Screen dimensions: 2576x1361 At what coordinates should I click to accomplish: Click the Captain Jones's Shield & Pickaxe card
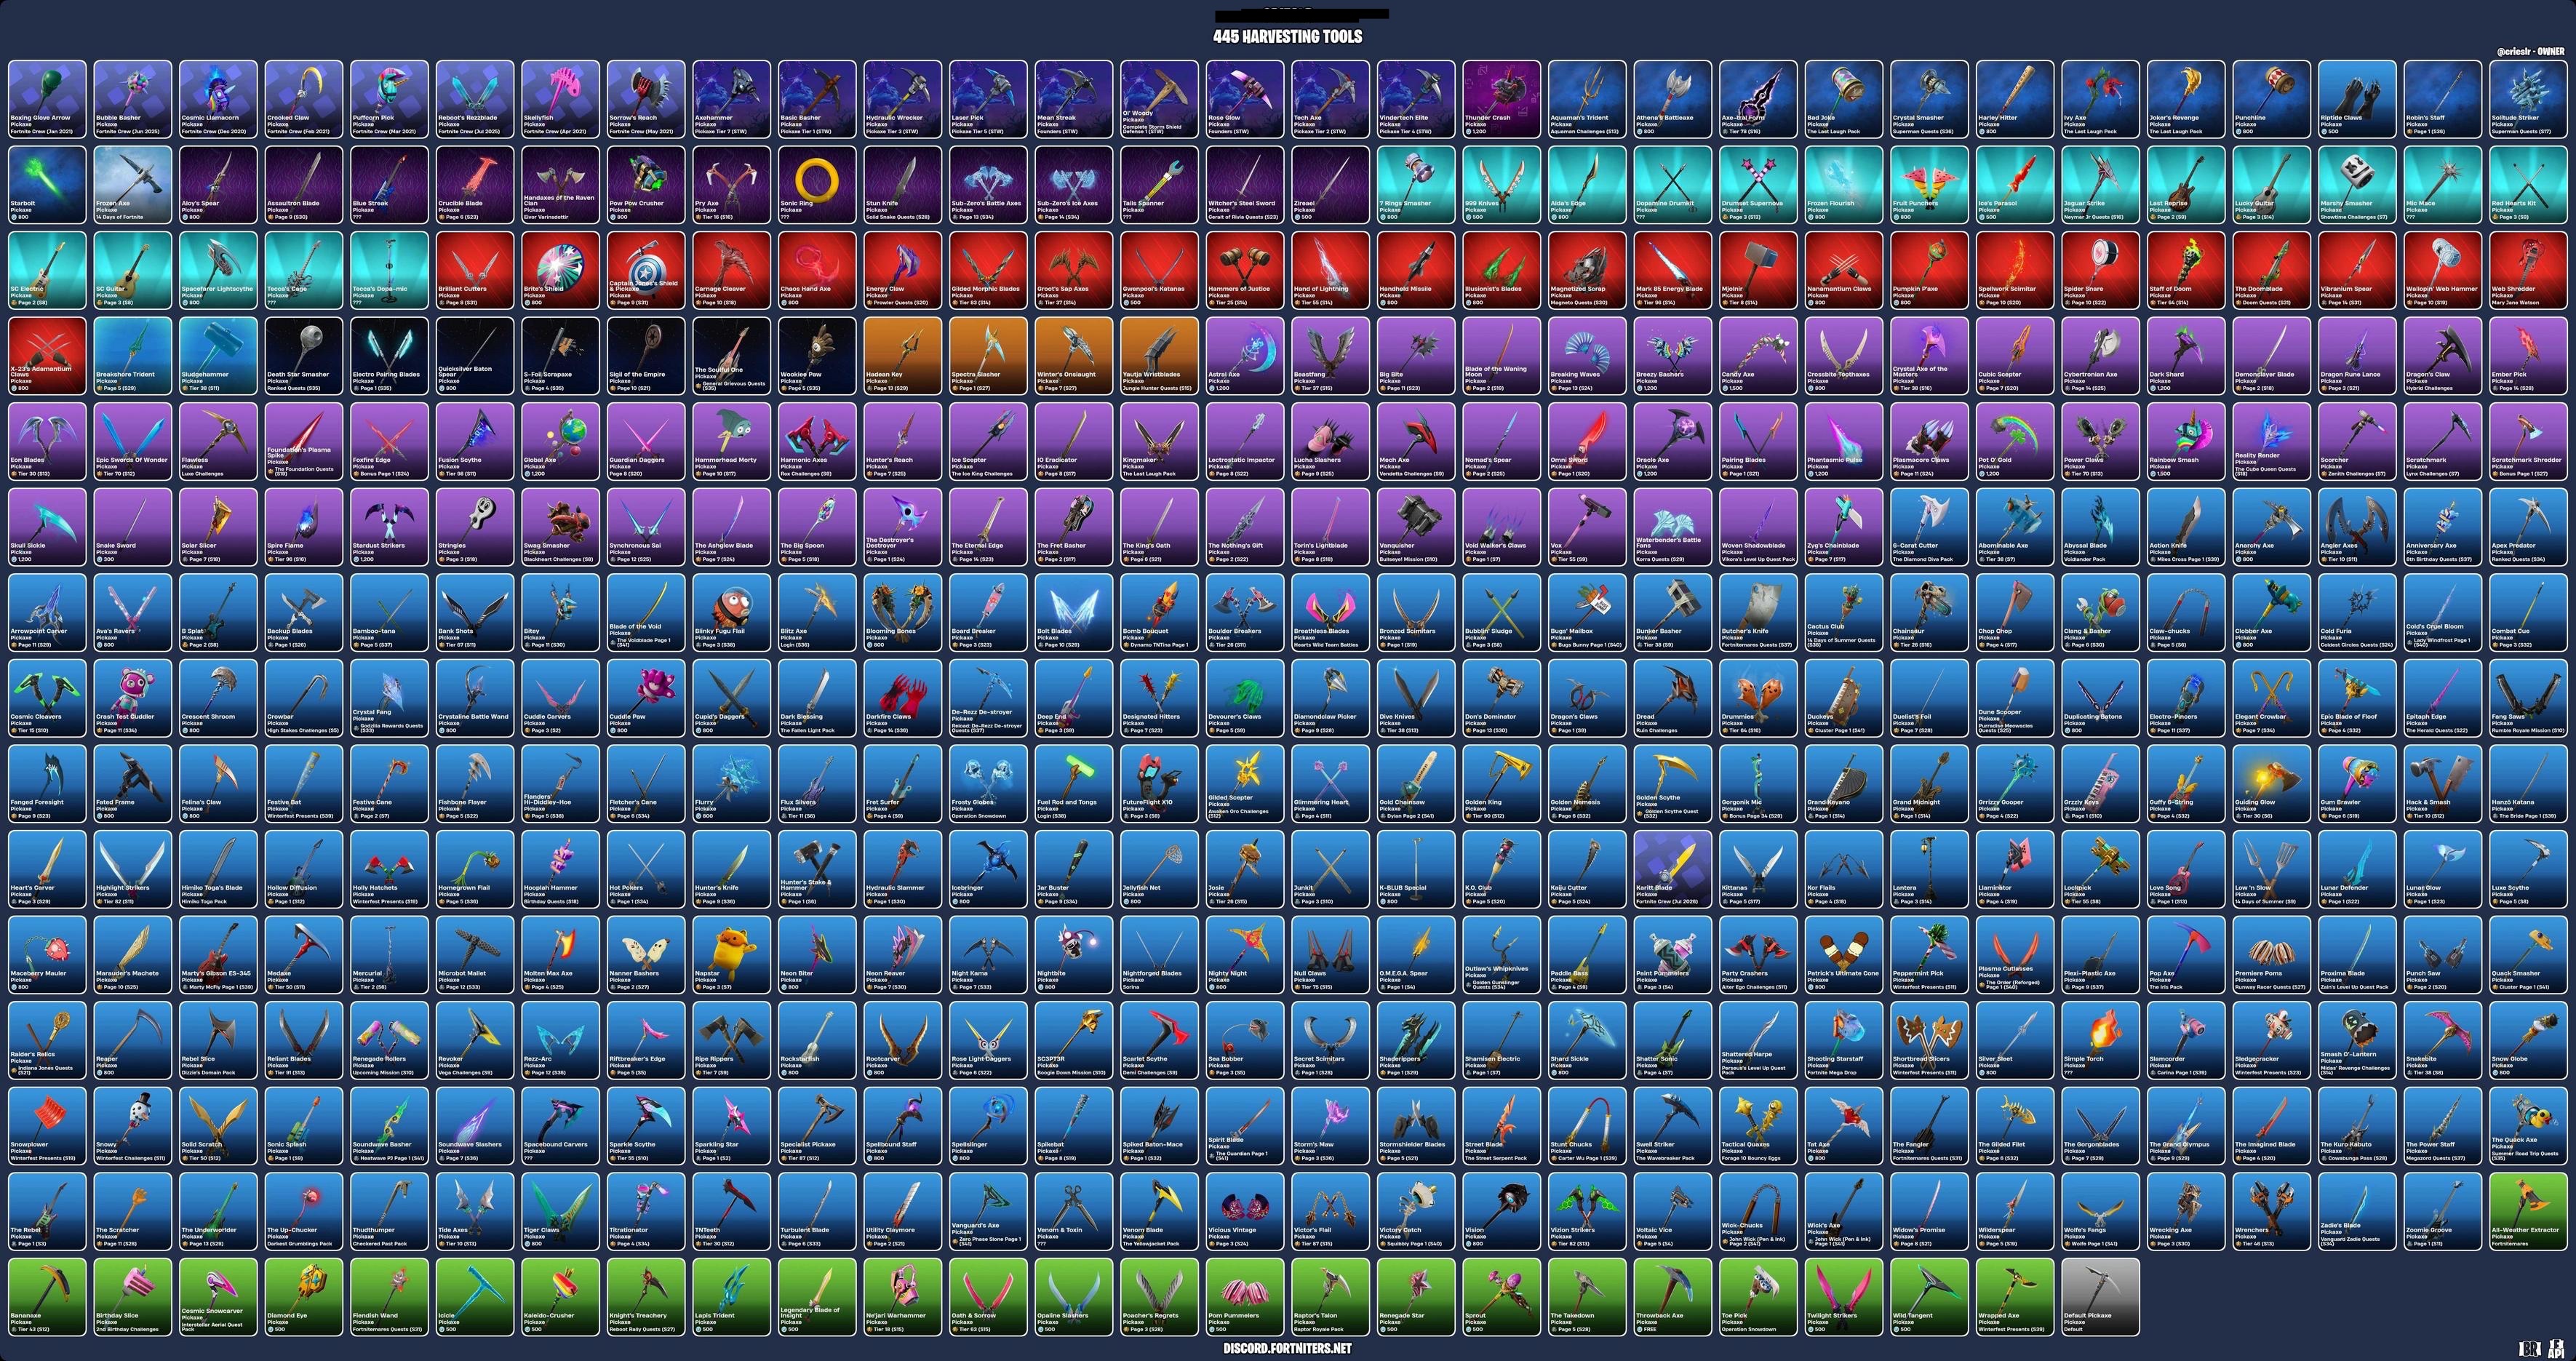click(x=645, y=270)
